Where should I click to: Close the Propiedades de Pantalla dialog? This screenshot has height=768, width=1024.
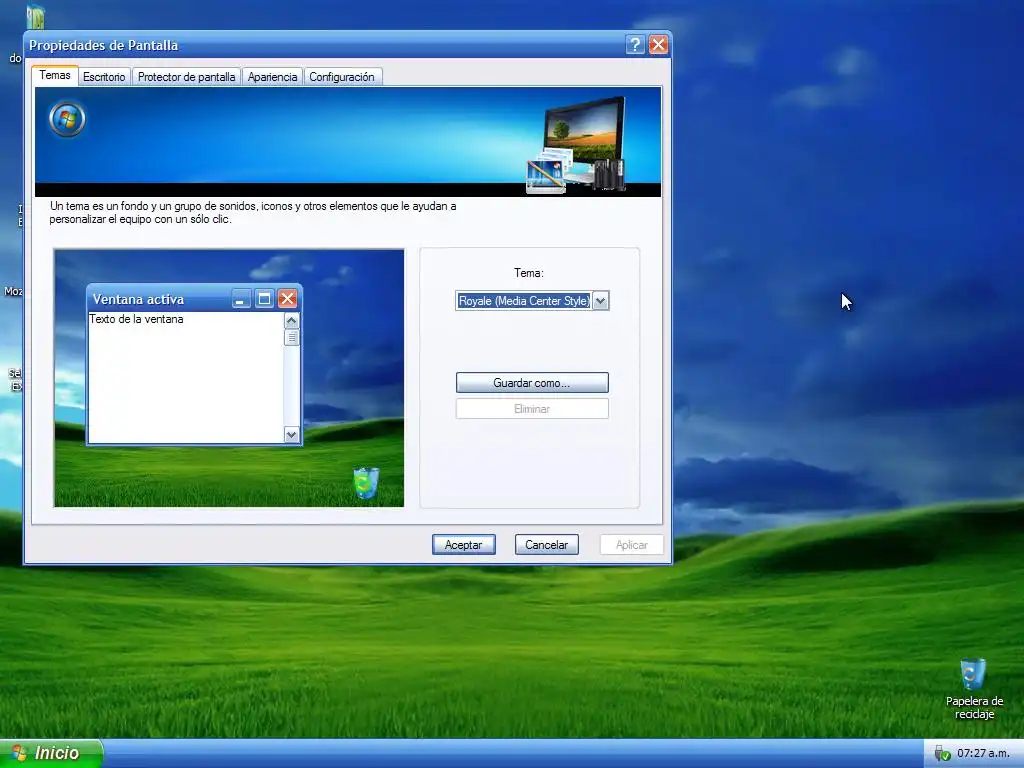[658, 45]
